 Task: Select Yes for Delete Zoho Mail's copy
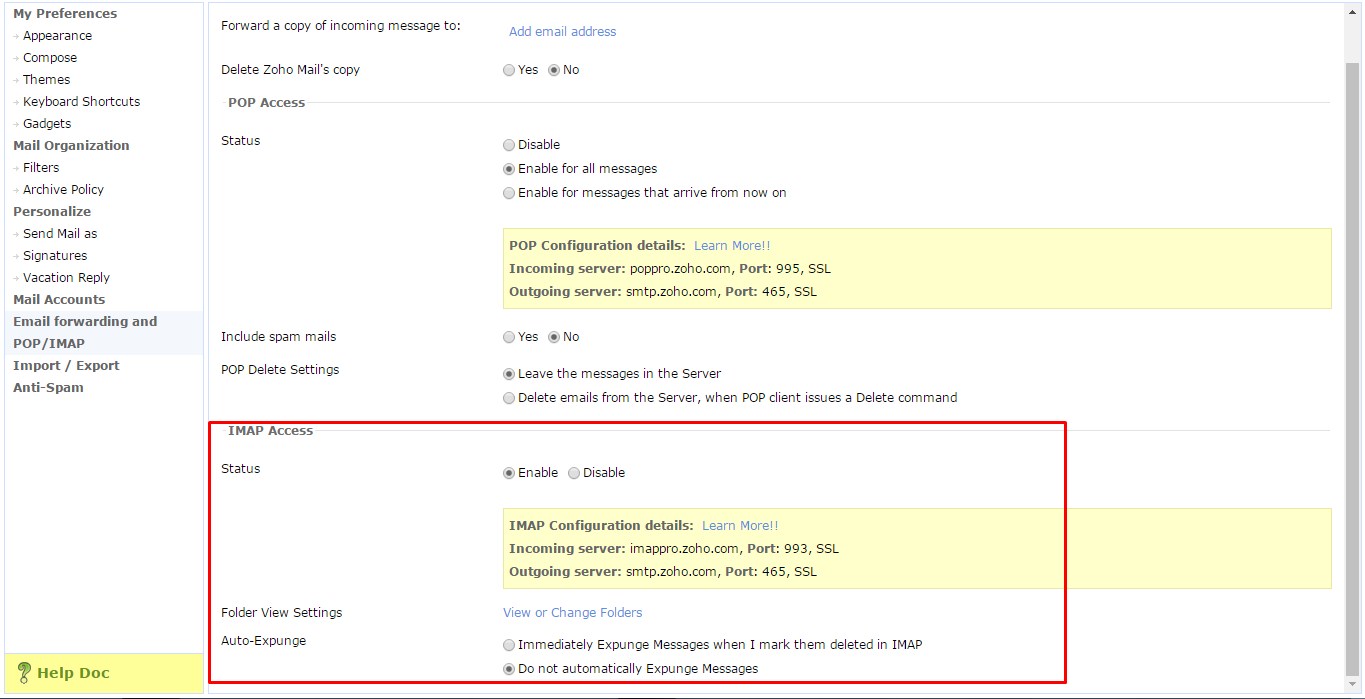tap(509, 70)
